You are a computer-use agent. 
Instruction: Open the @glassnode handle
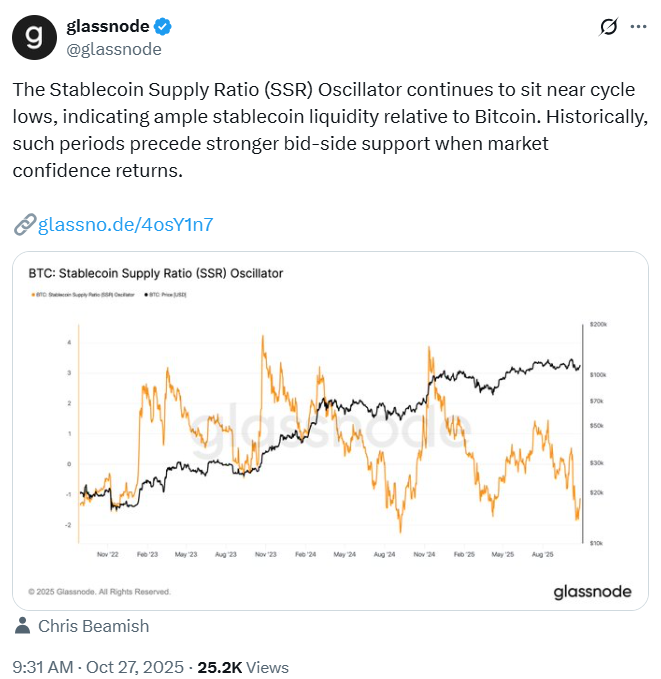113,48
